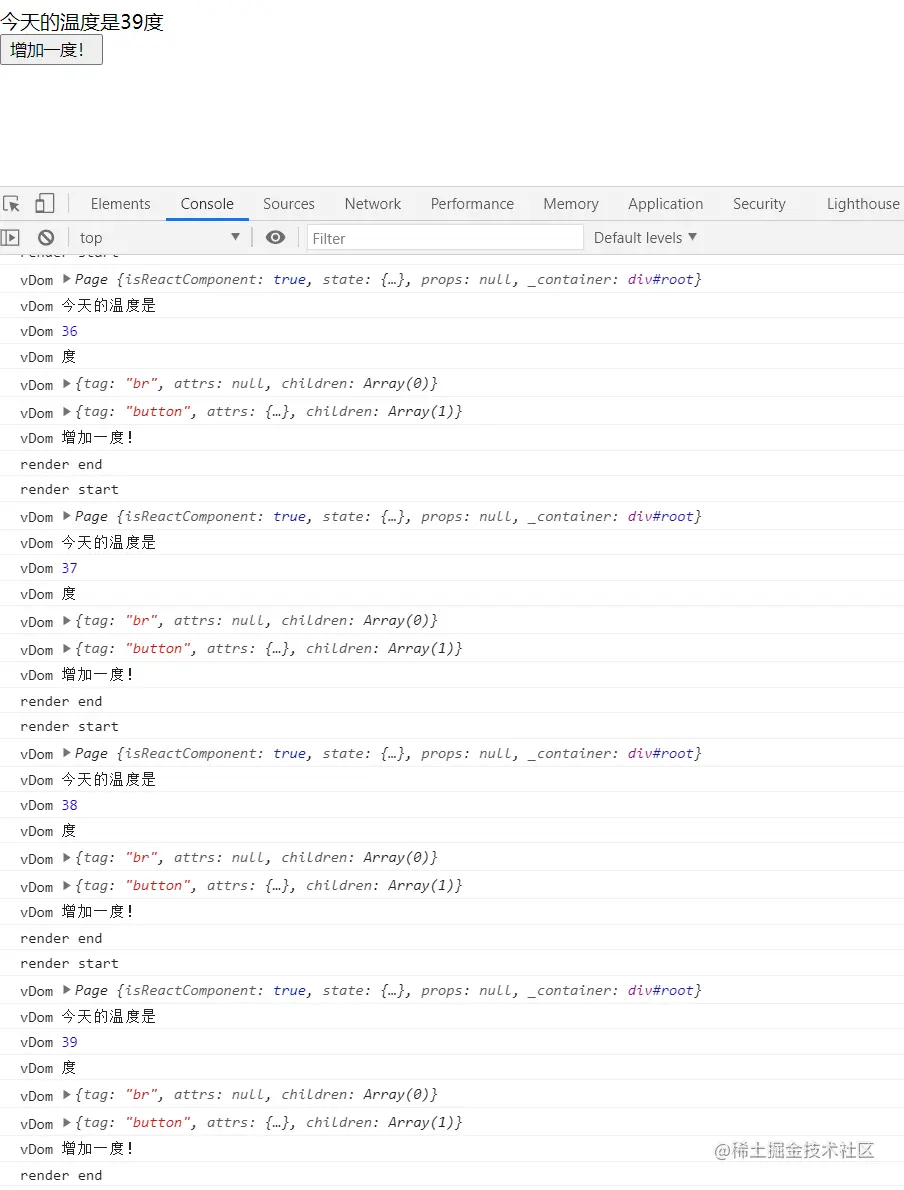Select the logged value 38
The height and width of the screenshot is (1190, 904).
pos(70,804)
